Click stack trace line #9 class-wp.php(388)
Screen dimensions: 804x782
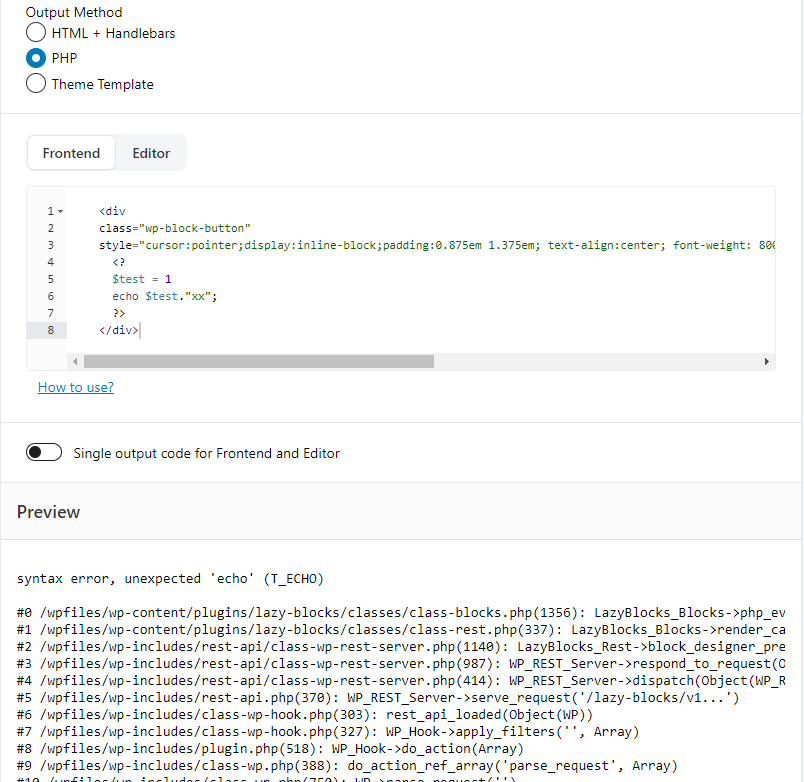click(x=347, y=766)
